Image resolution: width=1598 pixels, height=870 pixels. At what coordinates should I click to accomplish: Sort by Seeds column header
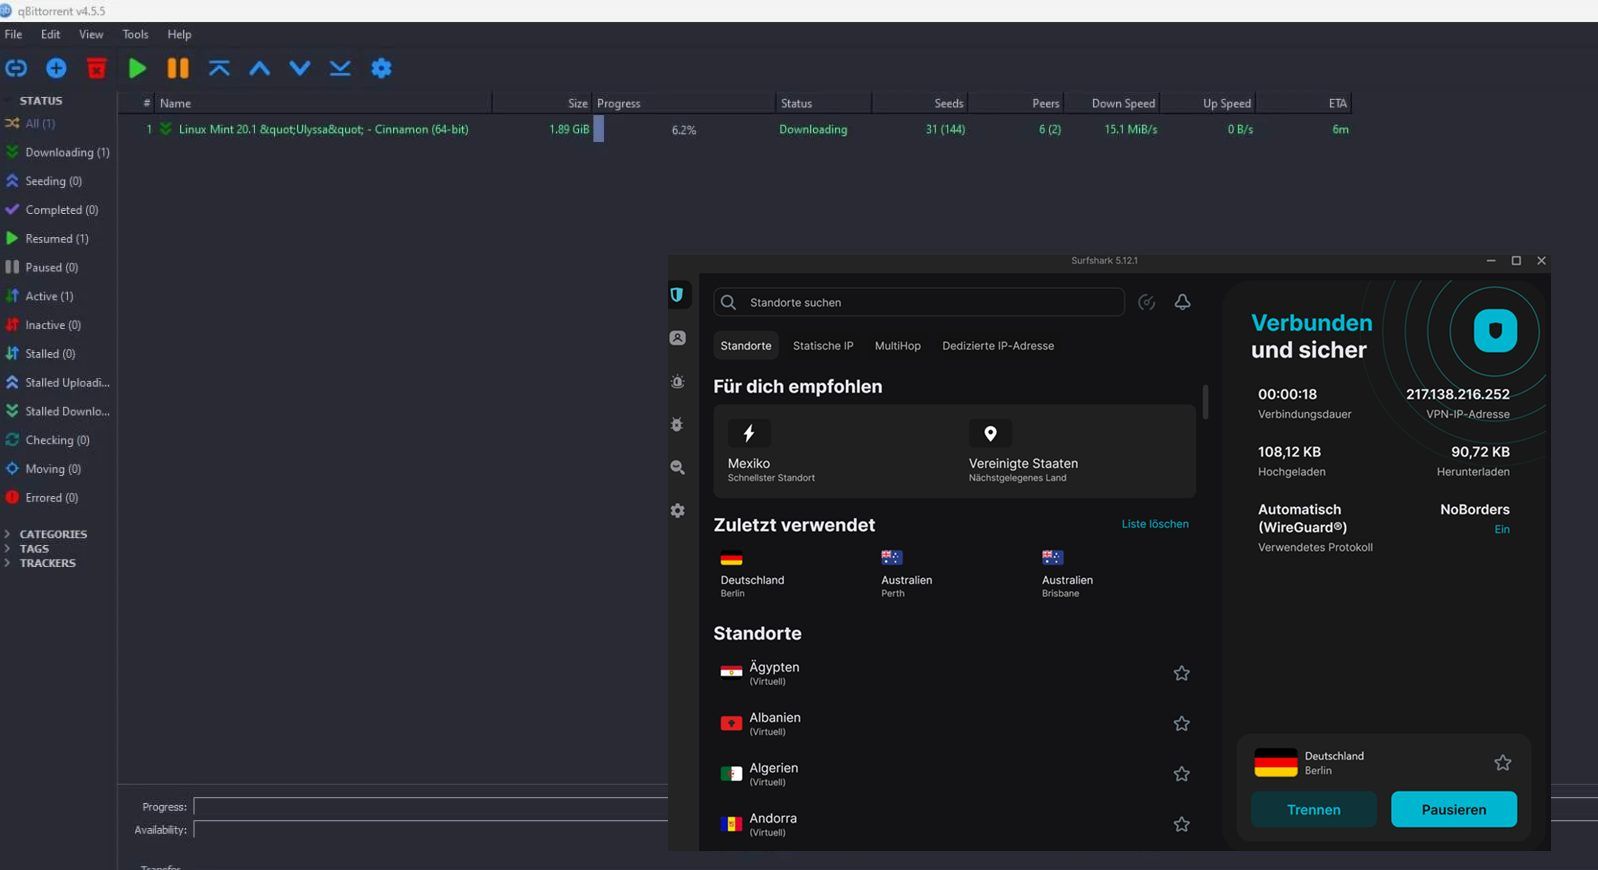click(920, 103)
